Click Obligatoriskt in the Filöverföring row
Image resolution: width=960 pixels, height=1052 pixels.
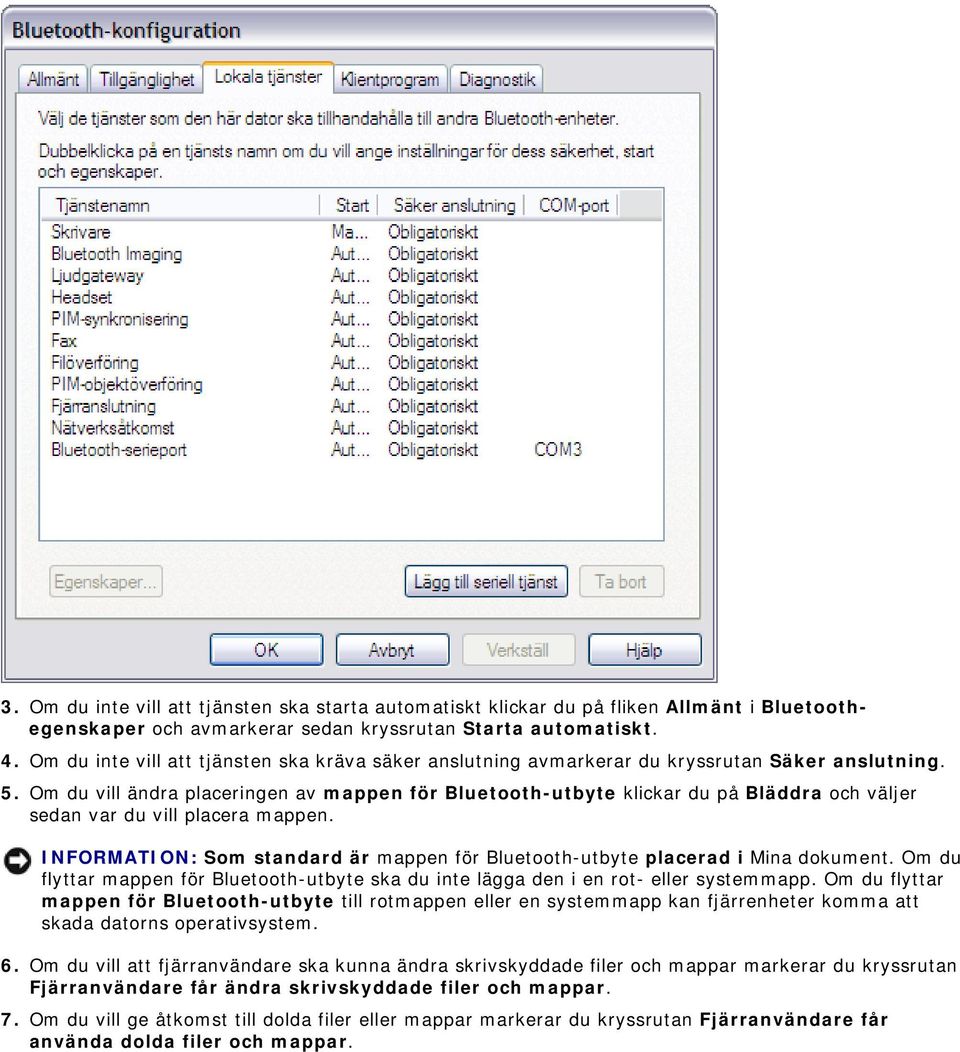(433, 363)
